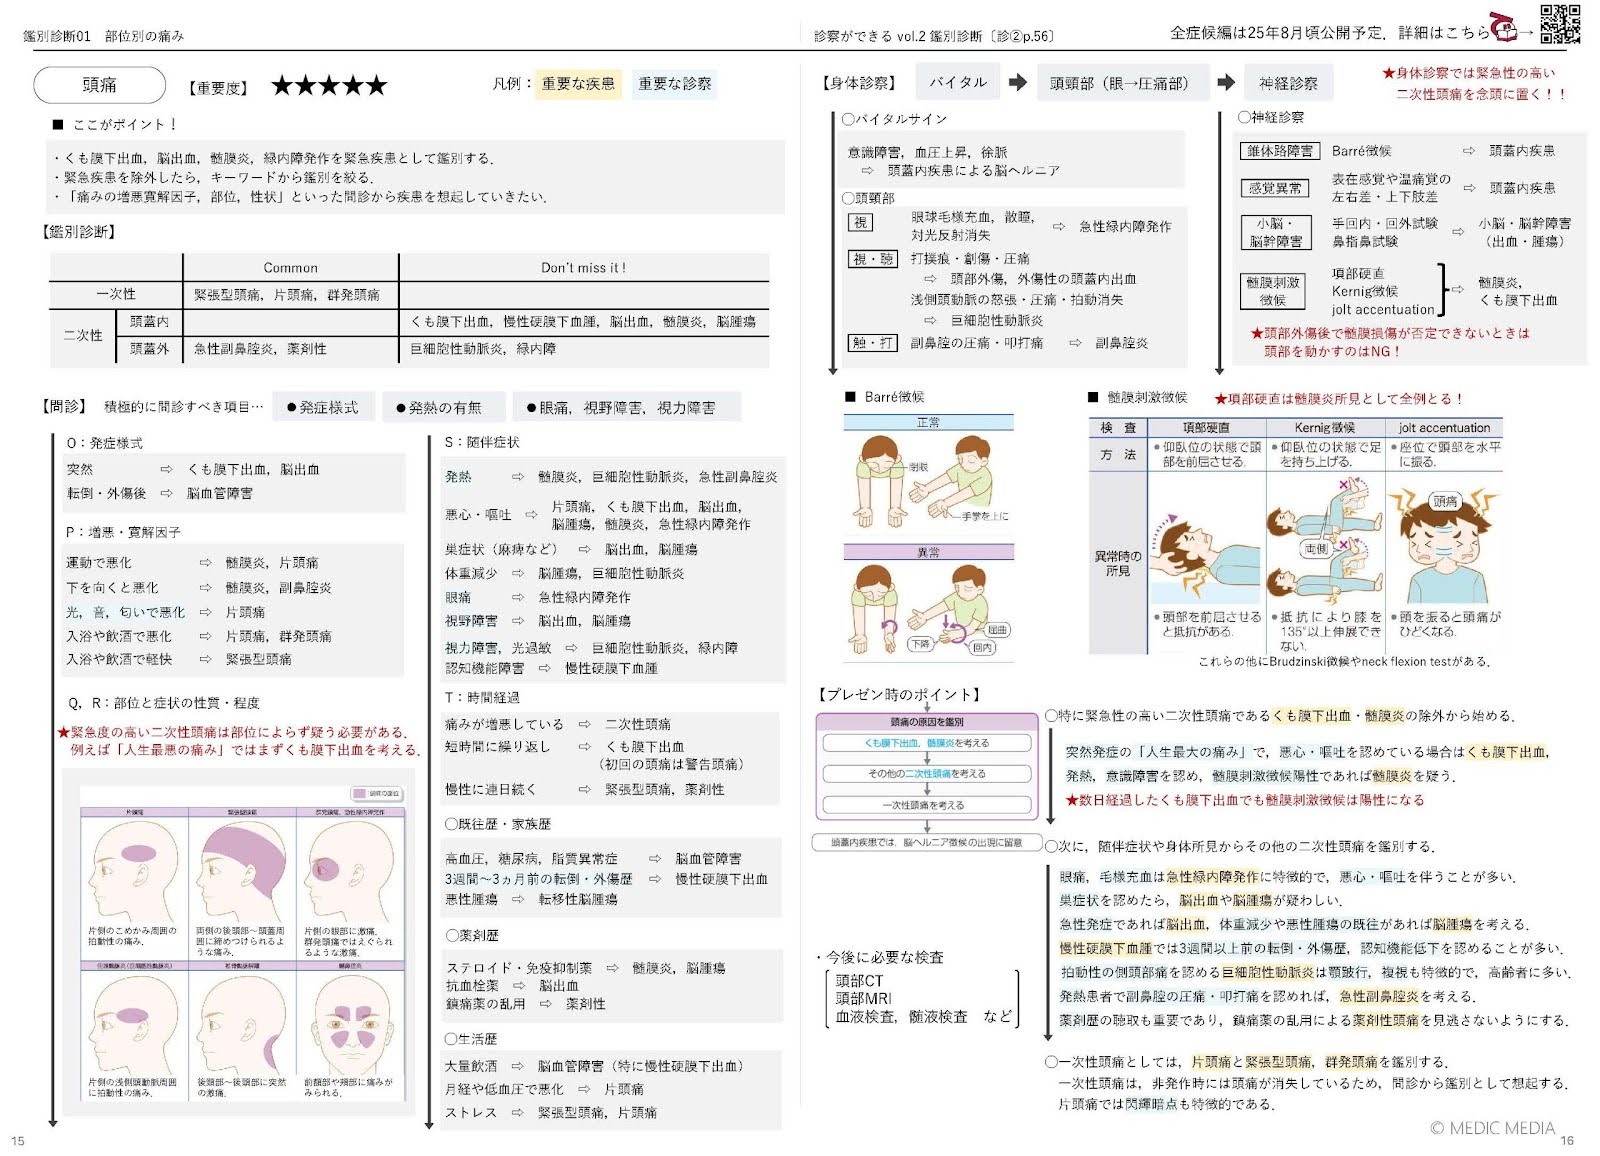Click the 頭痛 title button
Screen dimensions: 1600x1156
point(100,85)
